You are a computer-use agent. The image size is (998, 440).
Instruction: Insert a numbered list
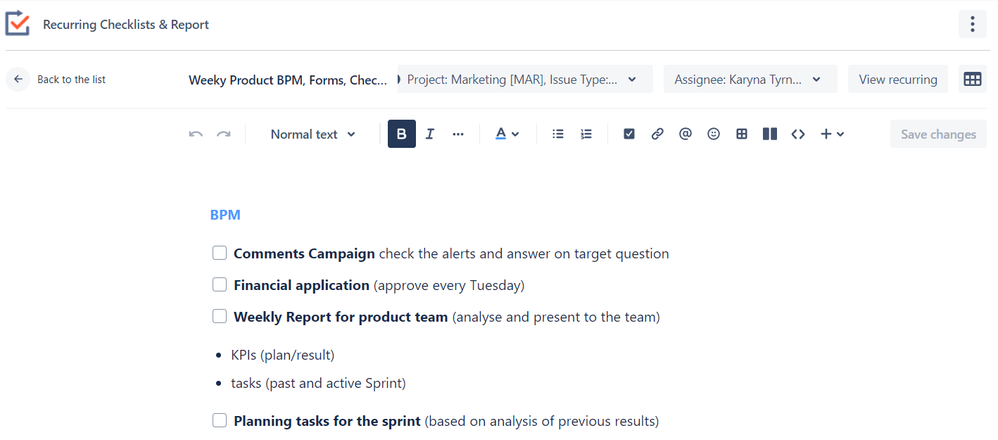(x=587, y=134)
